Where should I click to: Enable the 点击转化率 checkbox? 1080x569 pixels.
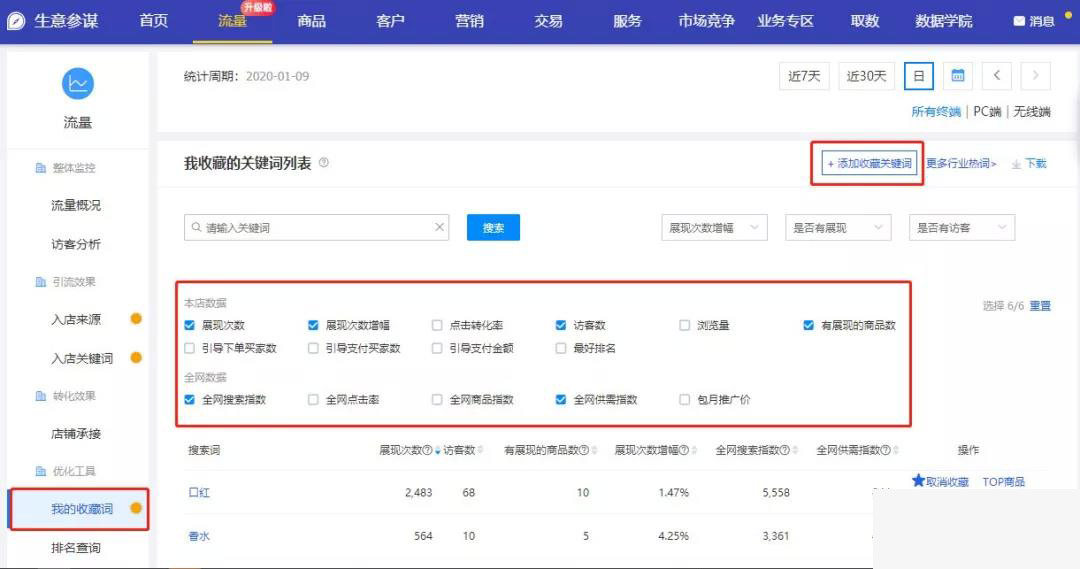437,325
